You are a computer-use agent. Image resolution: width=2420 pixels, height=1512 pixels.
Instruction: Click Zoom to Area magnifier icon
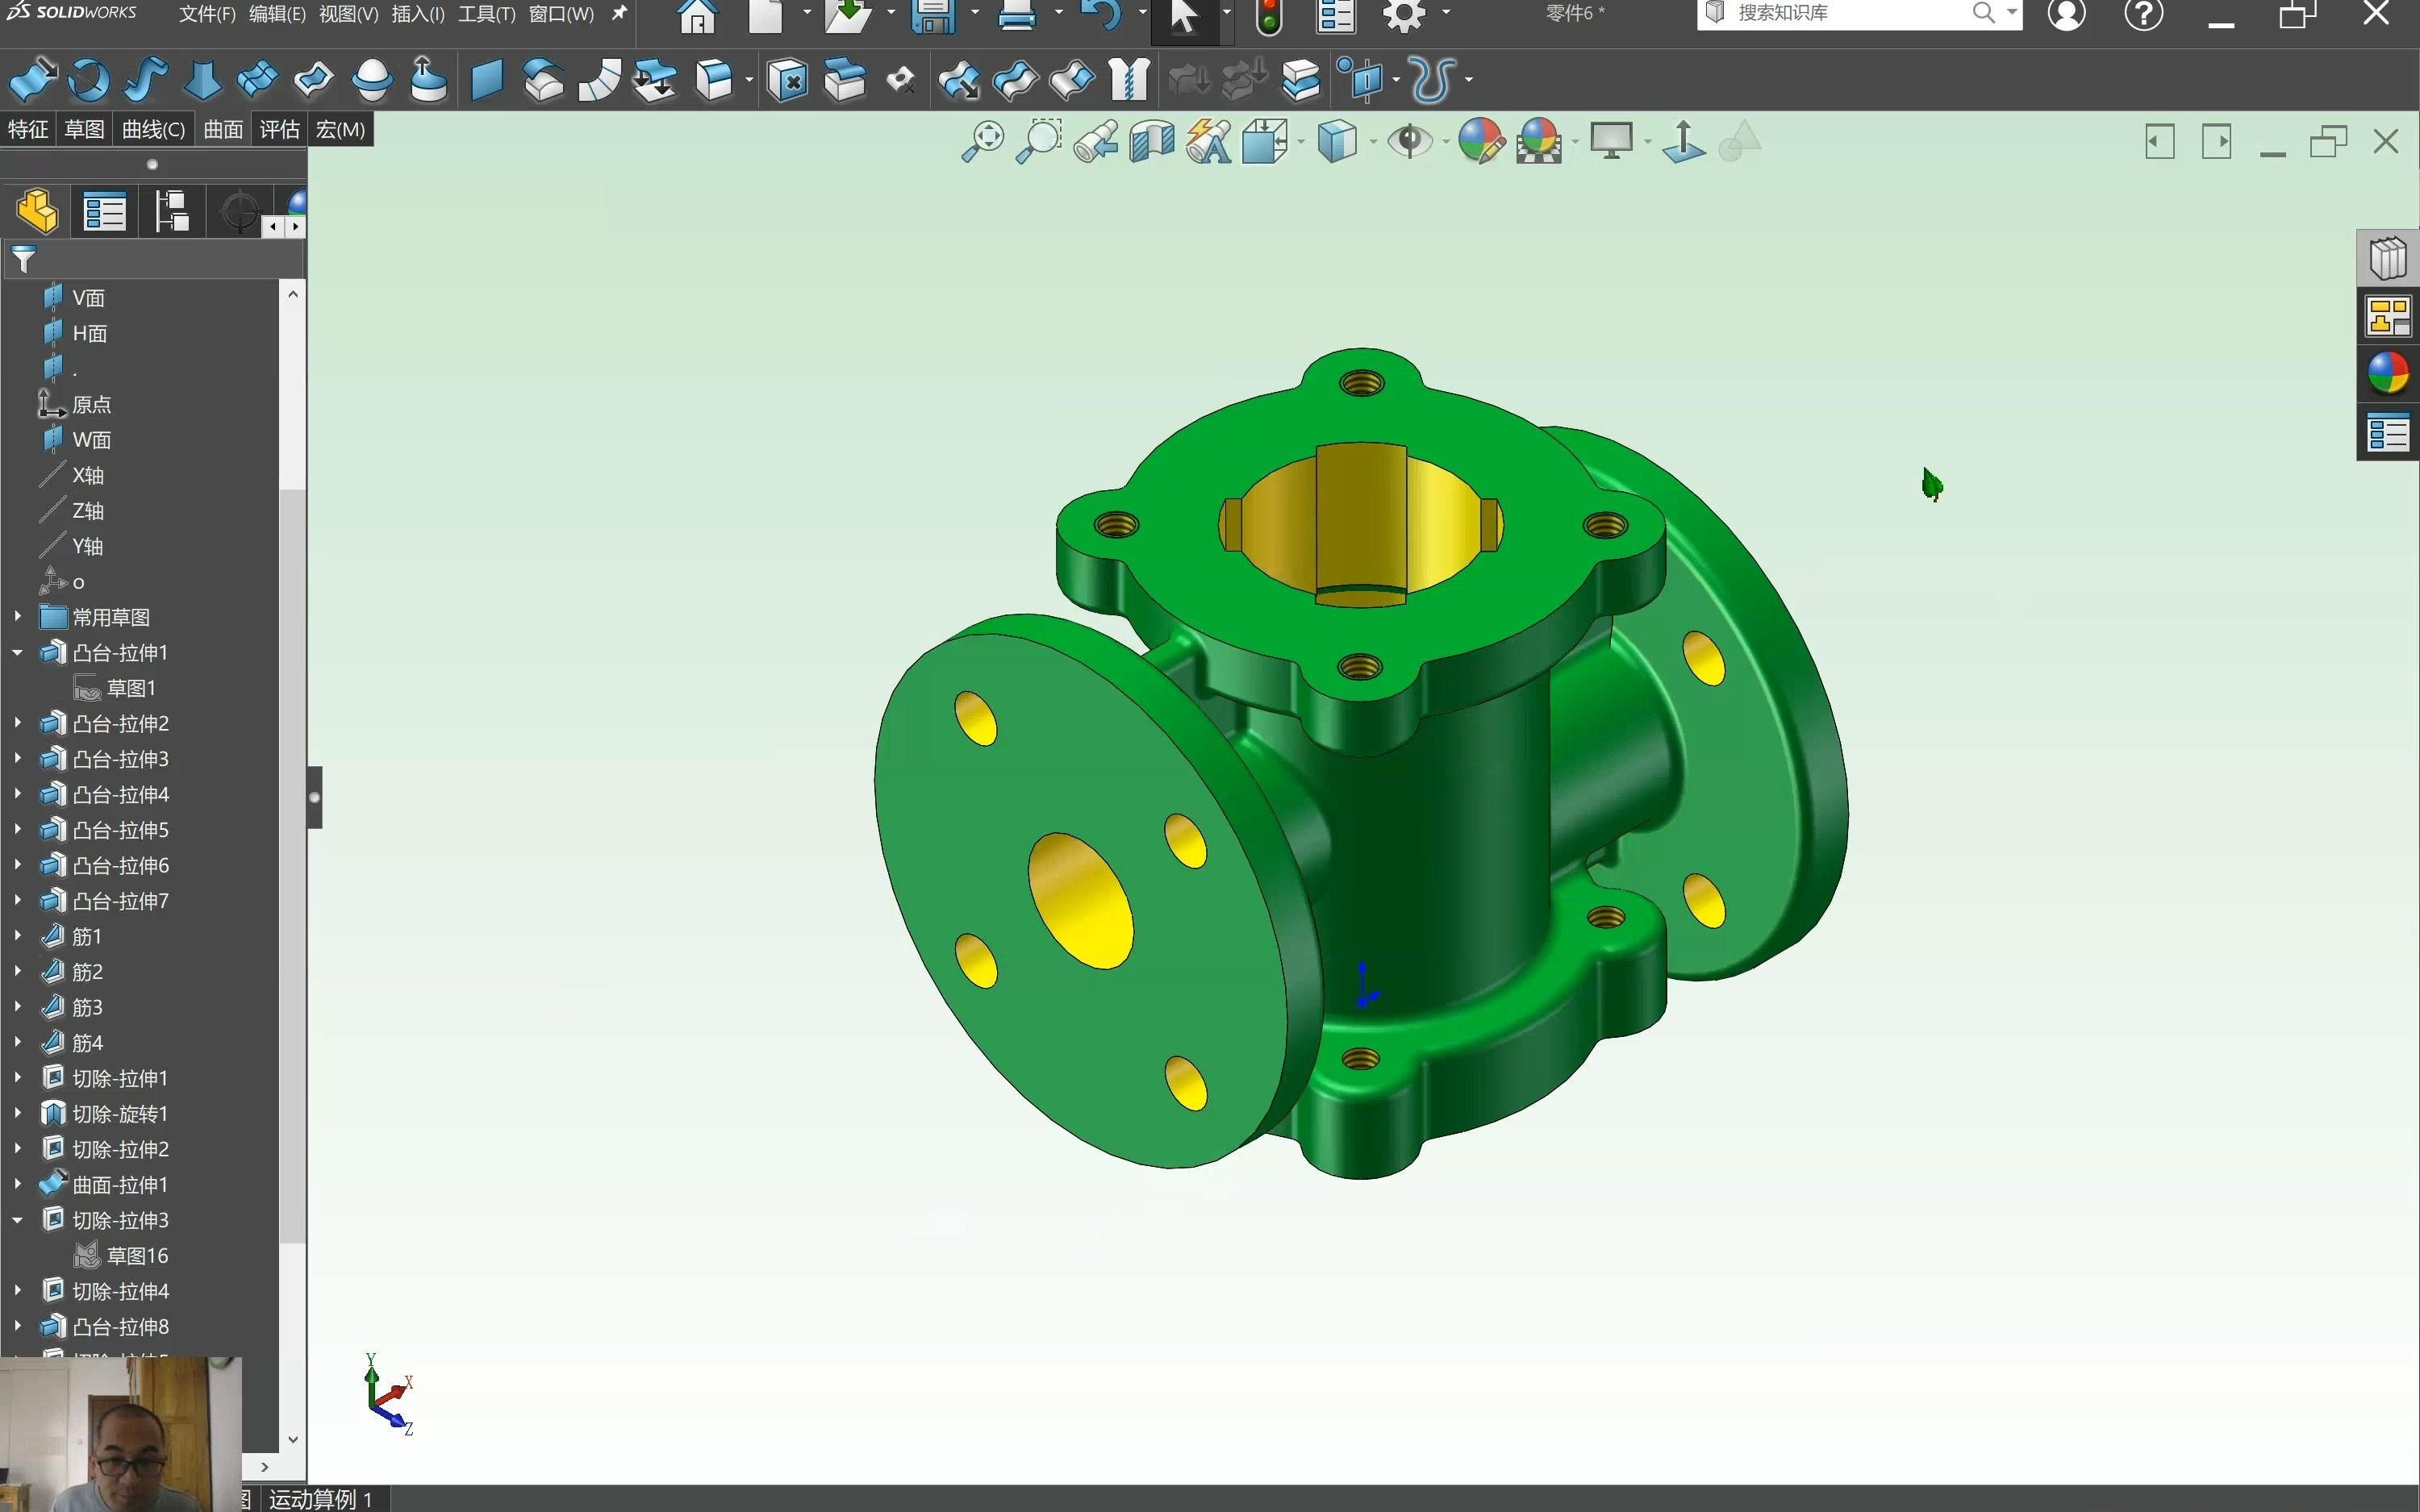pos(1039,141)
